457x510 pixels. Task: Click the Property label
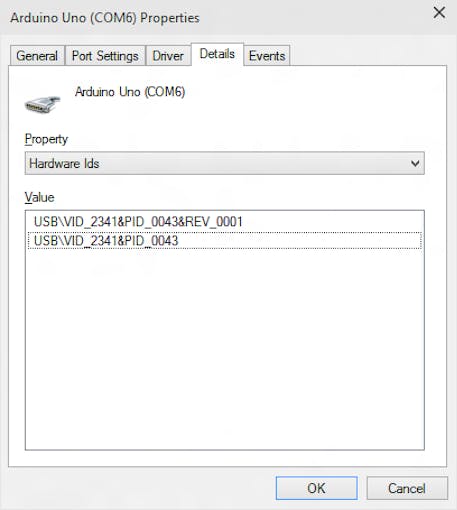pos(46,139)
